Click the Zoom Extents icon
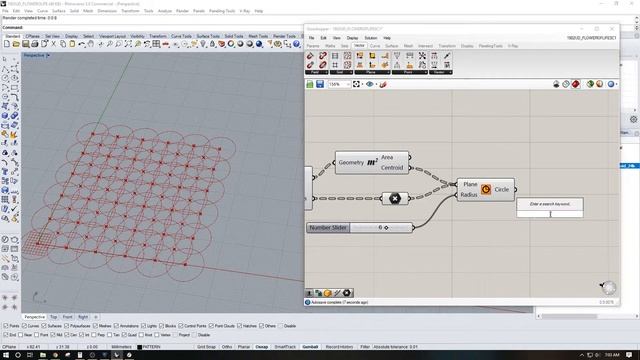Screen dimensions: 640x360 (128, 44)
